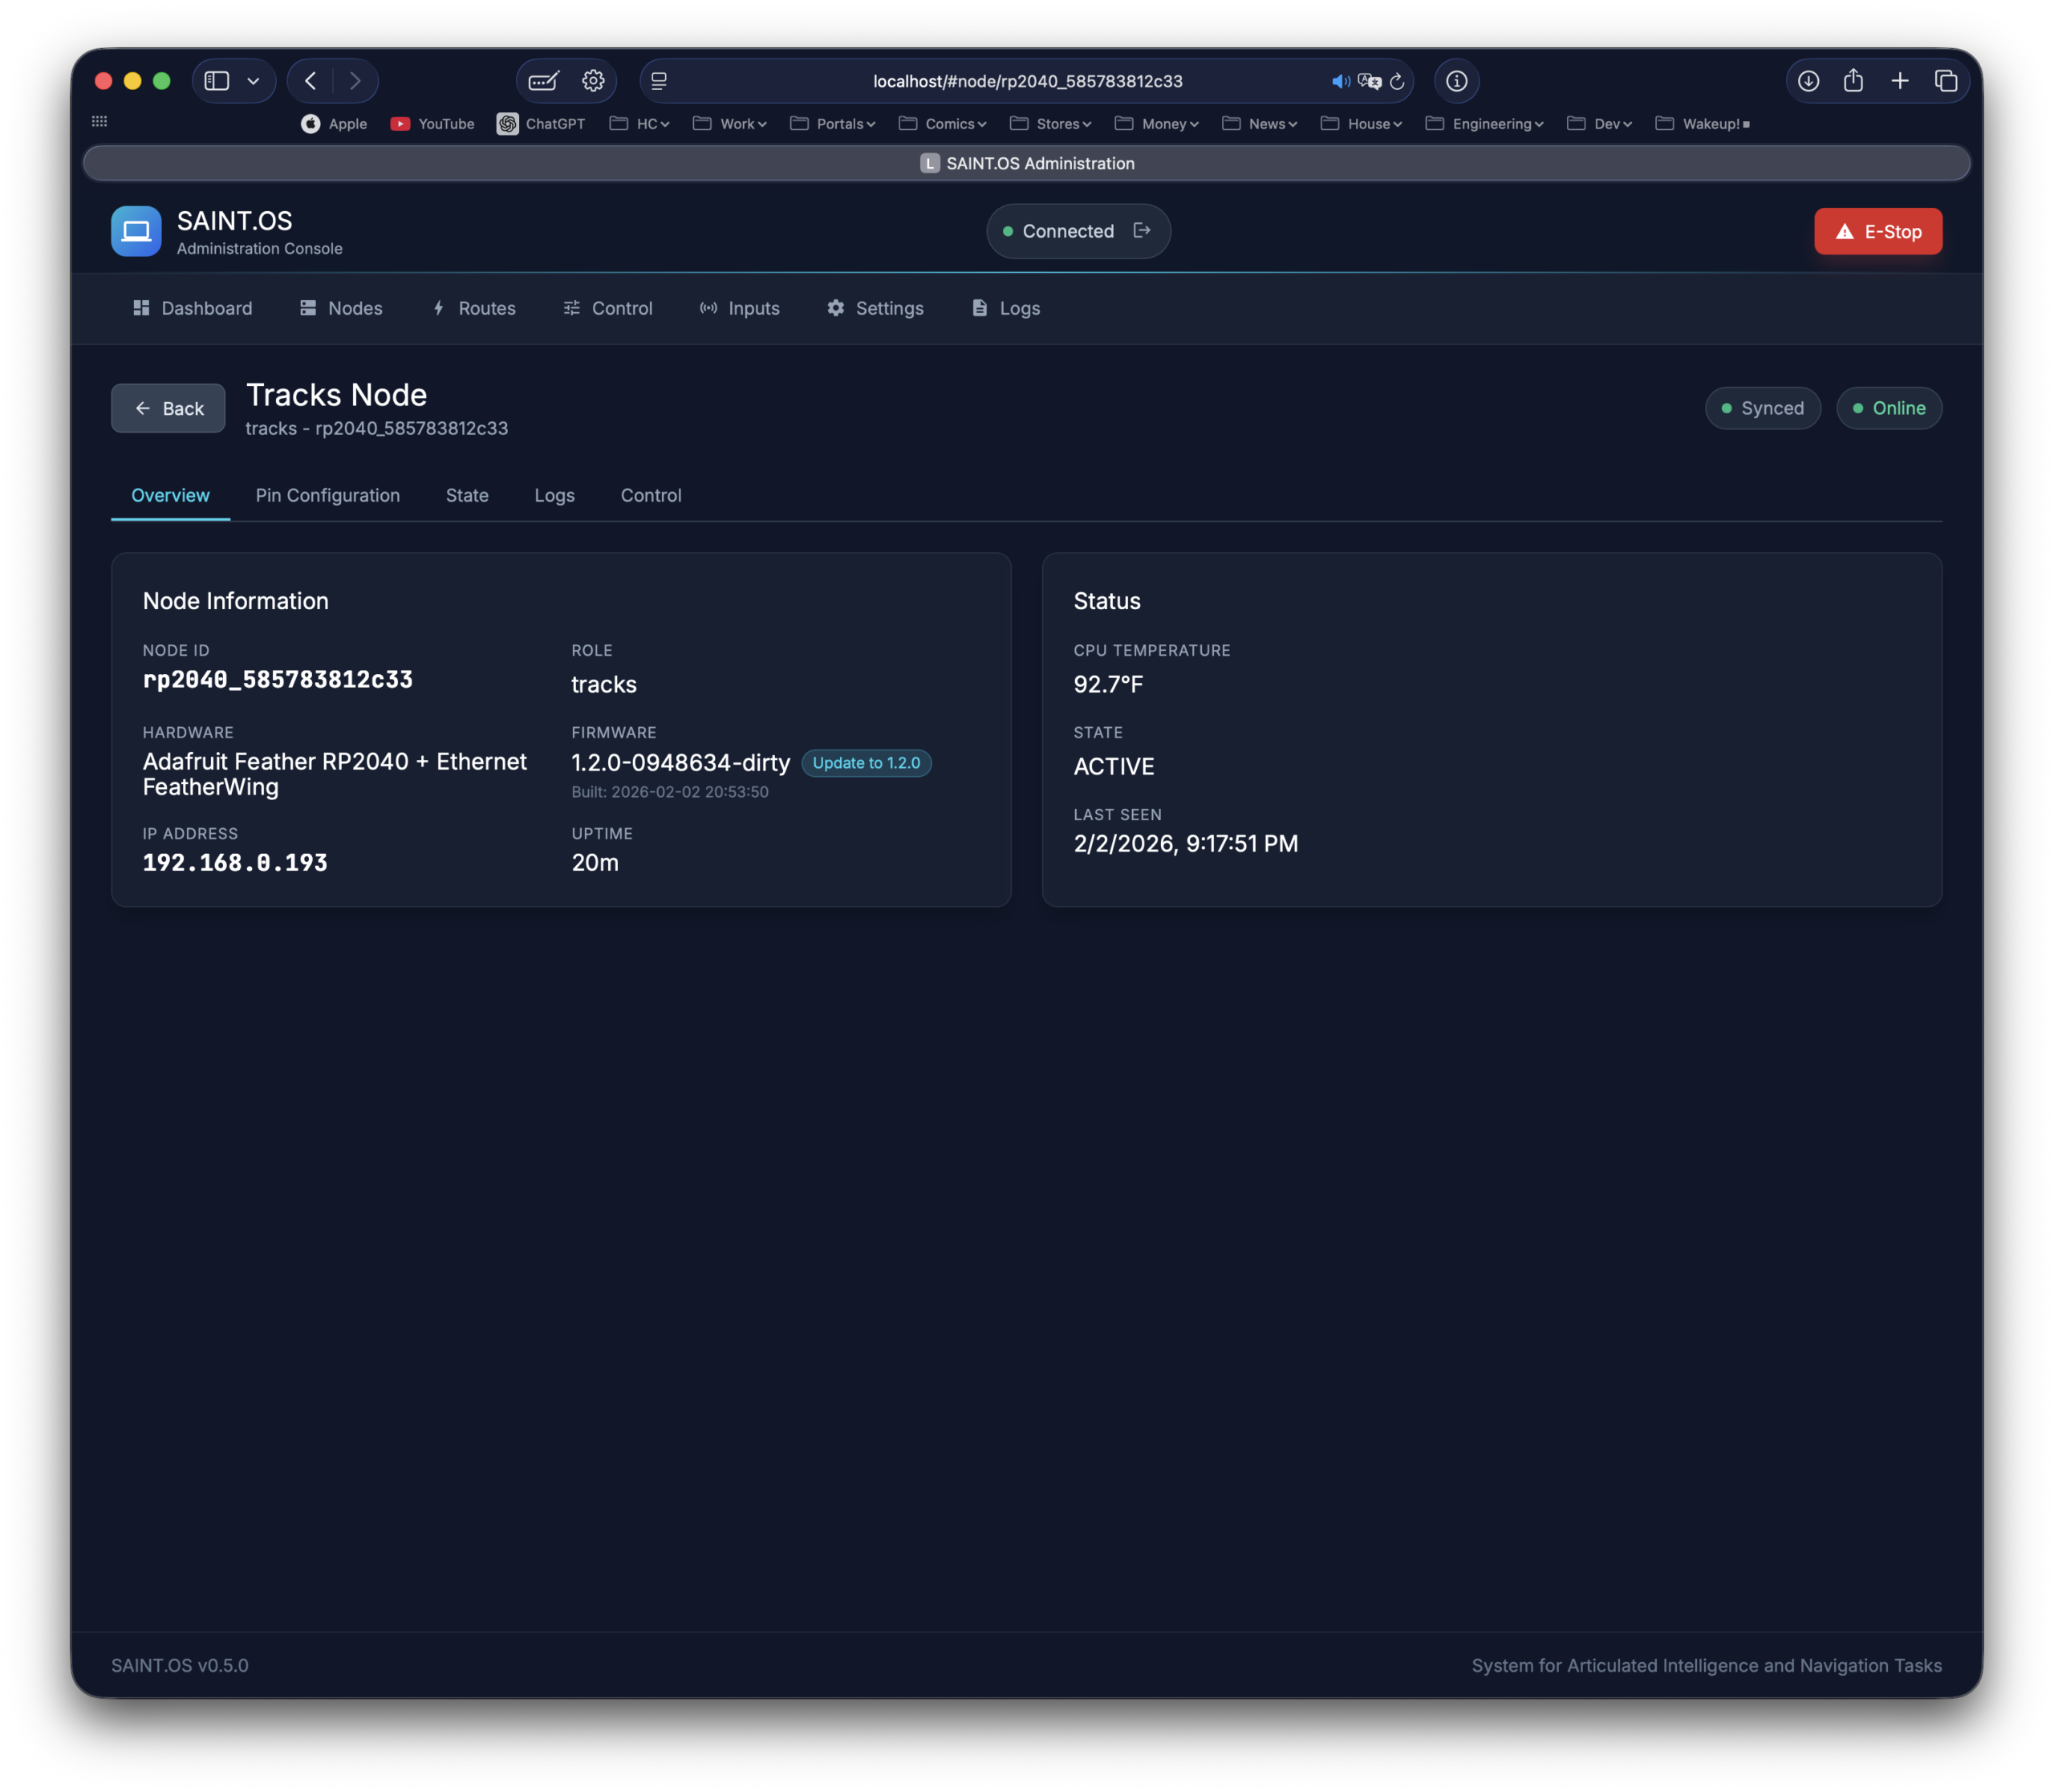Expand the Engineering bookmarks folder
Image resolution: width=2054 pixels, height=1792 pixels.
(1485, 124)
